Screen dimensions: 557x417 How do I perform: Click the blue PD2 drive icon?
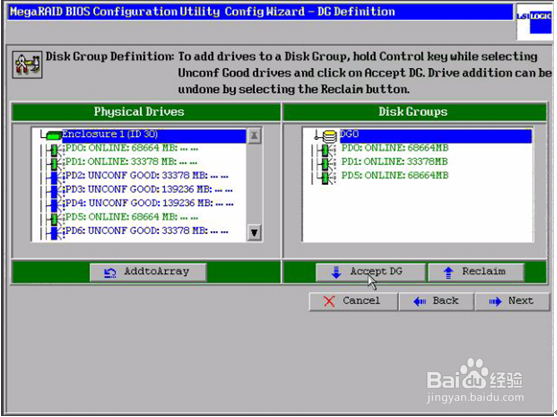[54, 177]
